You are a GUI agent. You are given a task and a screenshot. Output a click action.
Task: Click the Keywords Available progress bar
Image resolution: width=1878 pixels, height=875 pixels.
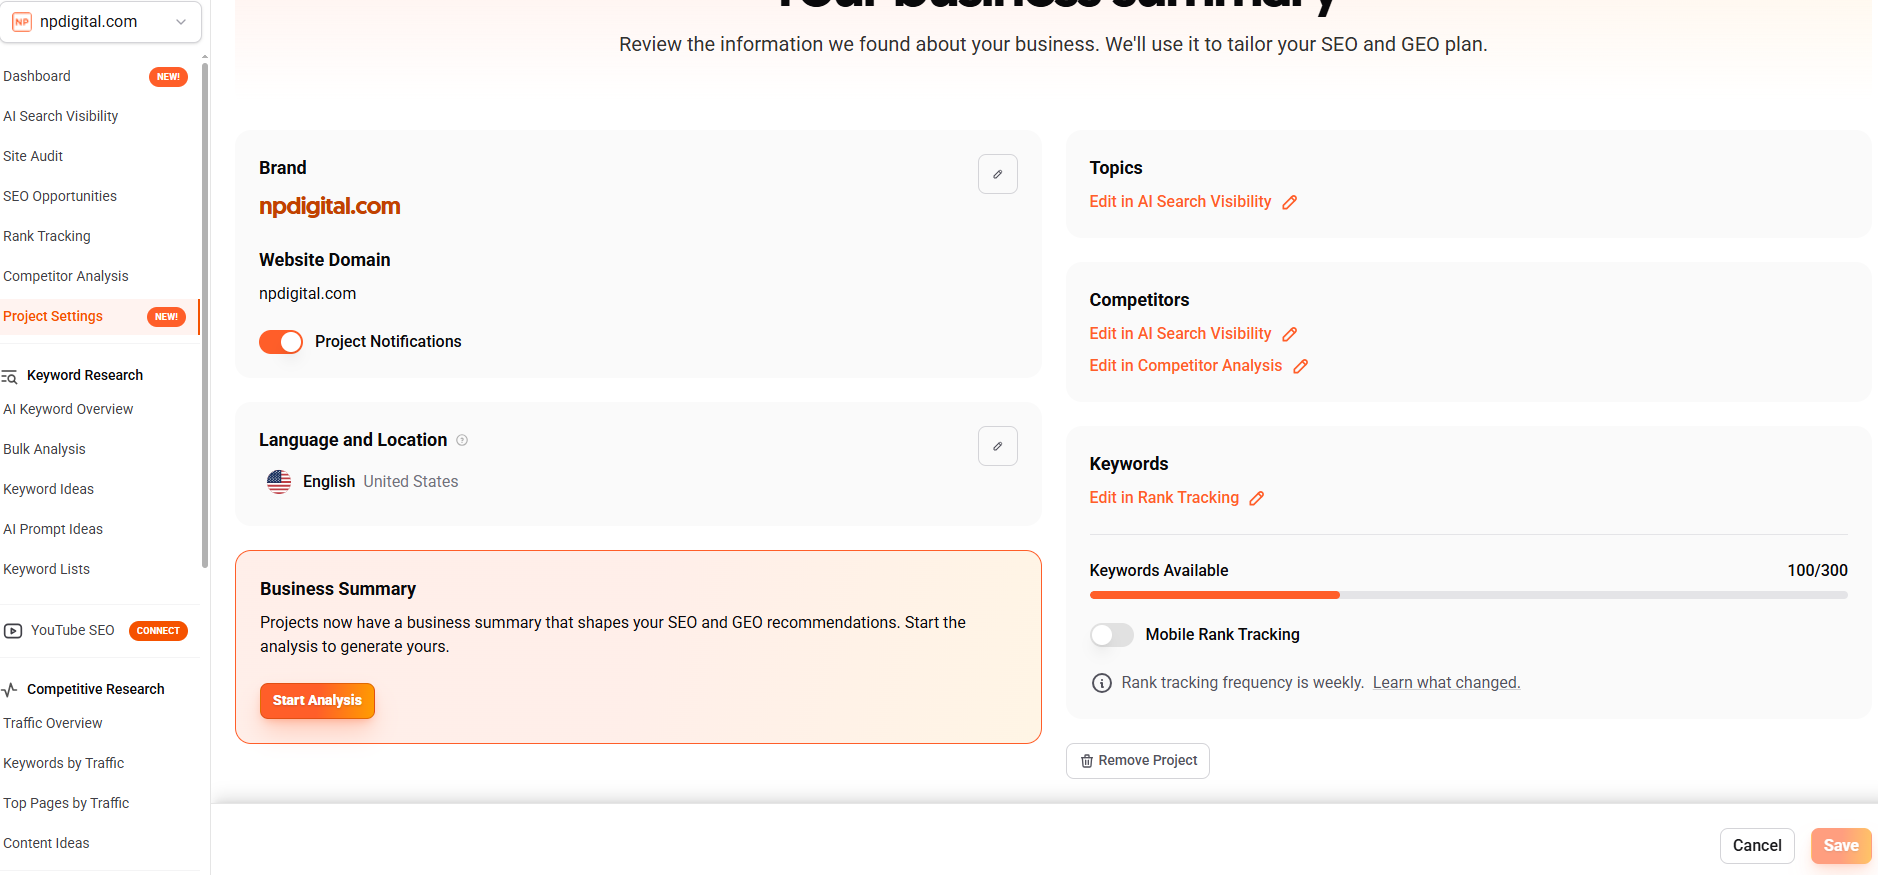(x=1468, y=595)
